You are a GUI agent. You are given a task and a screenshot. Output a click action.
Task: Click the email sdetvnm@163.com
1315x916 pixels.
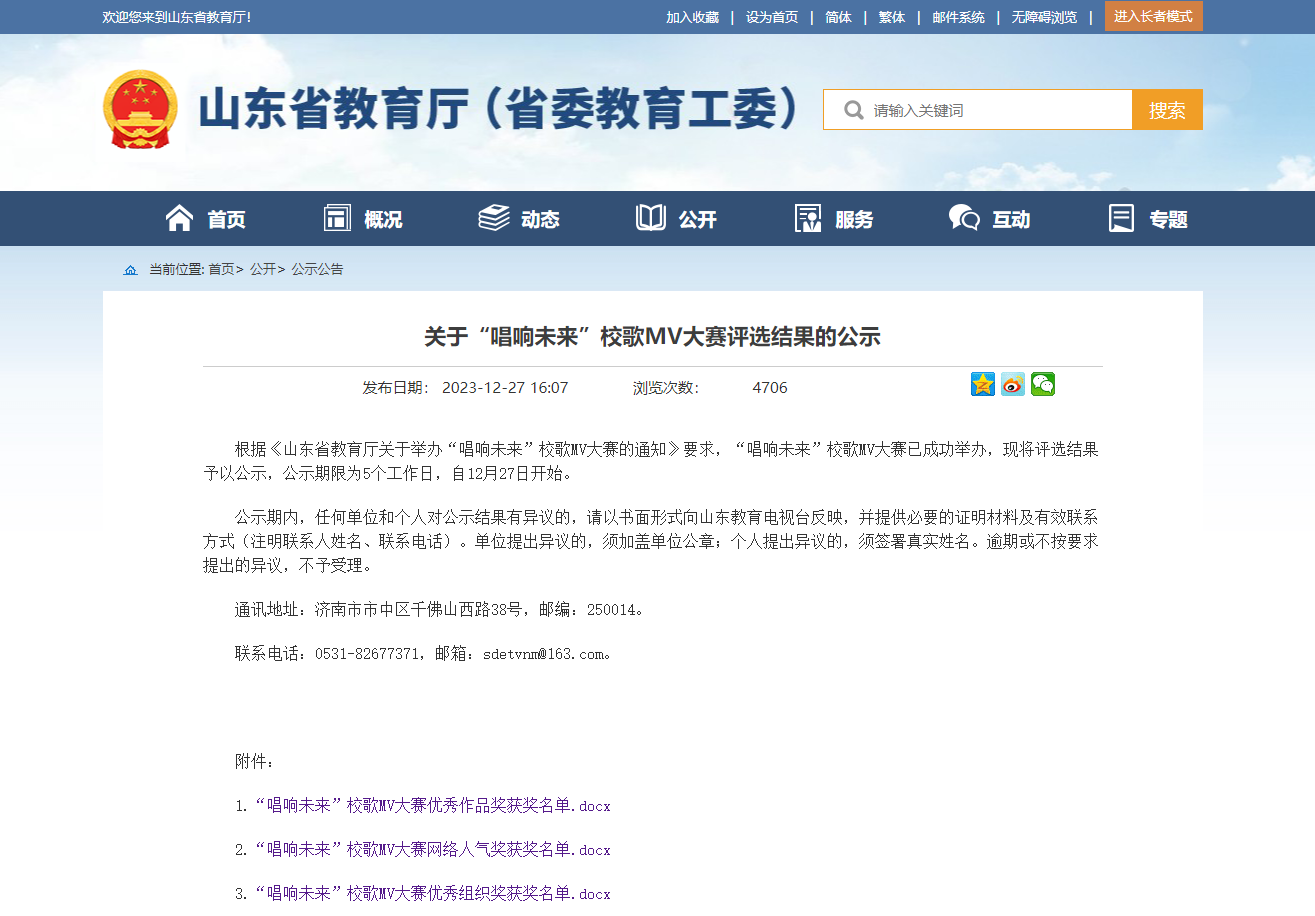(x=543, y=654)
